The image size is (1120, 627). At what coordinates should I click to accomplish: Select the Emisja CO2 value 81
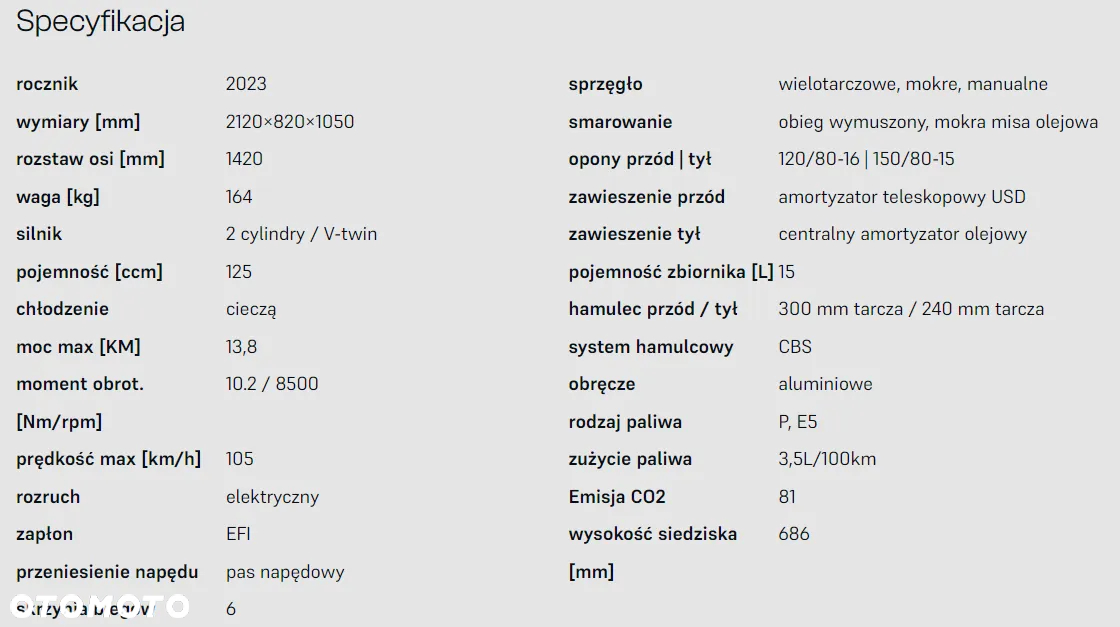click(786, 496)
